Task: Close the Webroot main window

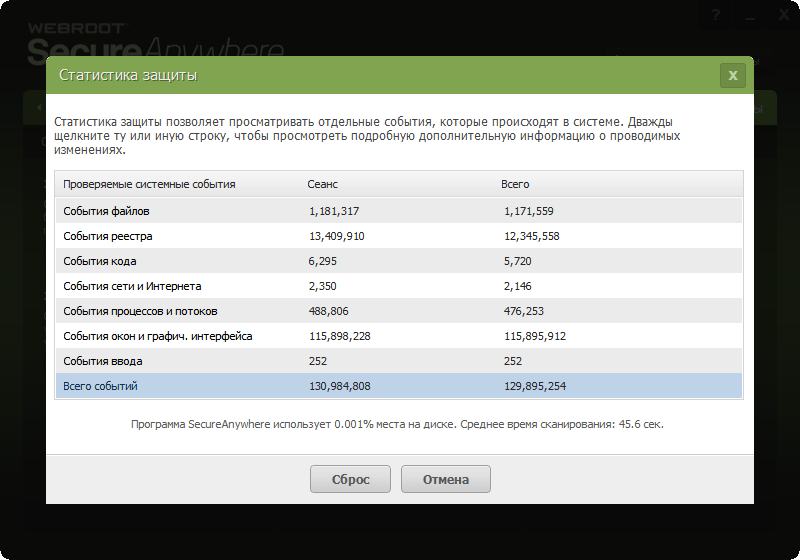Action: (784, 15)
